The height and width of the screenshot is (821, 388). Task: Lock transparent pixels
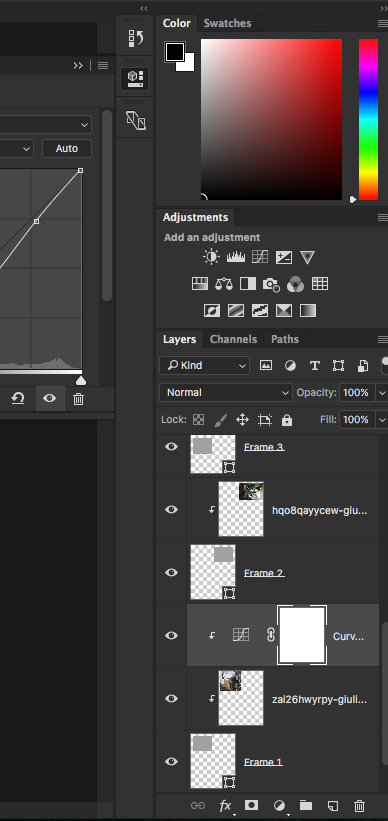pyautogui.click(x=198, y=419)
